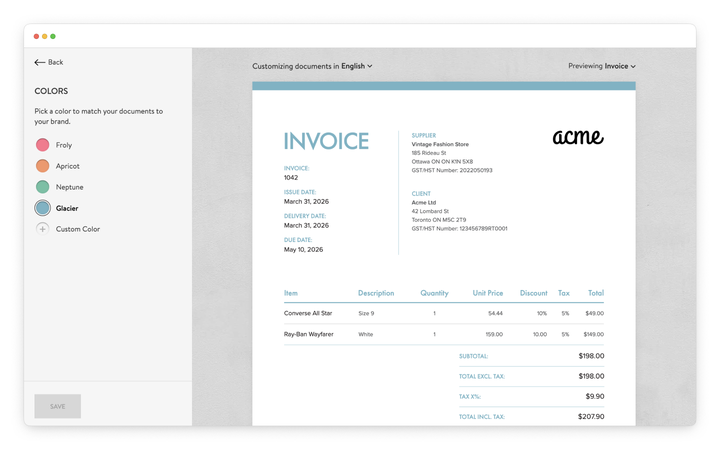Click the red close window button
This screenshot has height=450, width=720.
36,36
